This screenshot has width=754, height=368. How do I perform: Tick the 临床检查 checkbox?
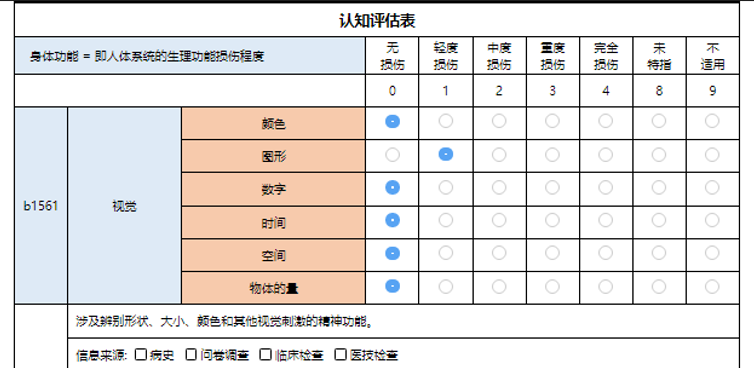[x=265, y=355]
